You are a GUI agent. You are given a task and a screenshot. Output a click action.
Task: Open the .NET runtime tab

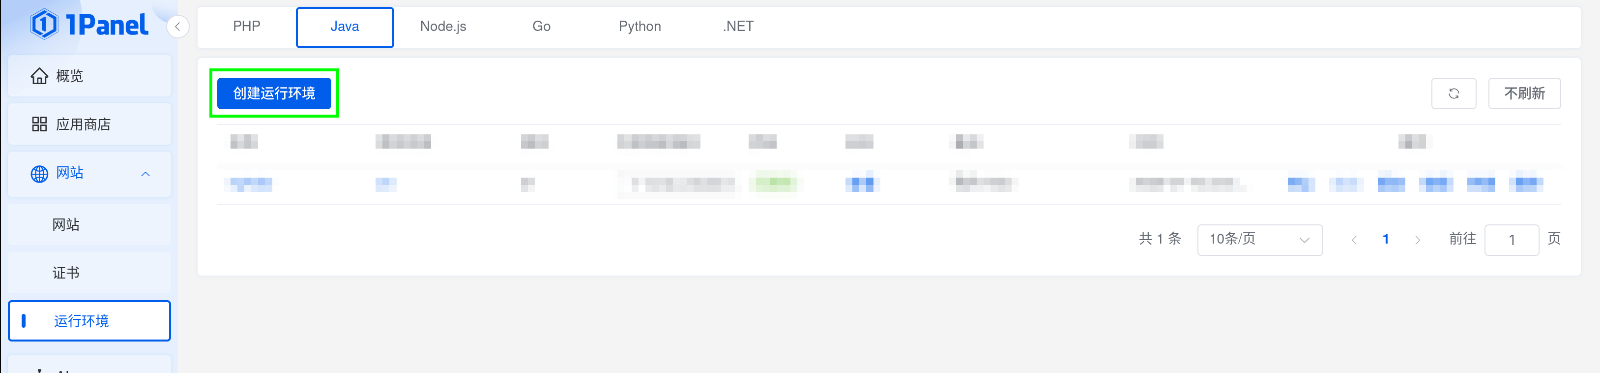(738, 27)
